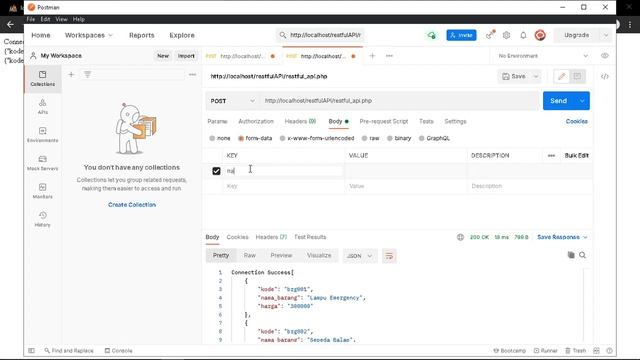Toggle response line wrap icon
Image resolution: width=640 pixels, height=360 pixels.
pos(389,256)
